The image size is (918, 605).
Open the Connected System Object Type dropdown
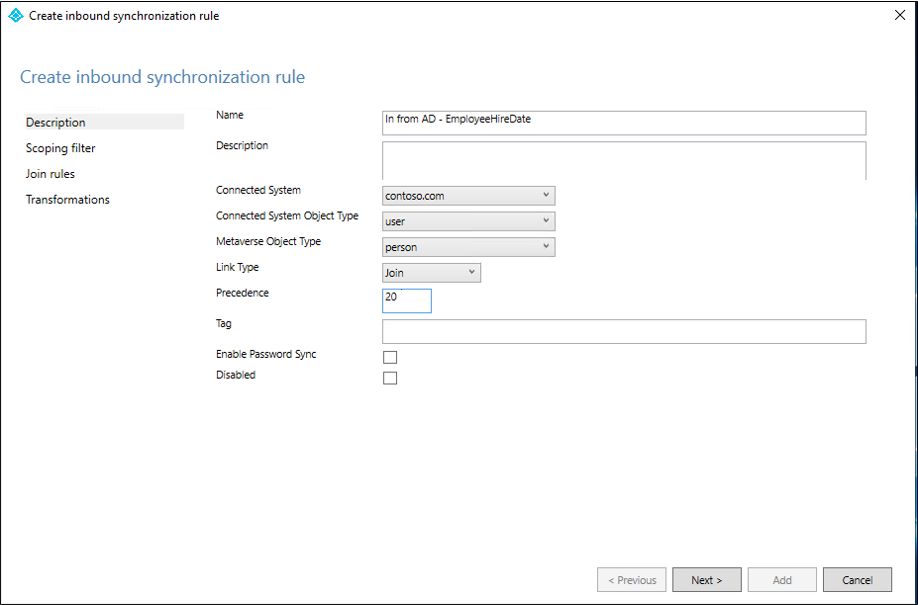(x=546, y=221)
